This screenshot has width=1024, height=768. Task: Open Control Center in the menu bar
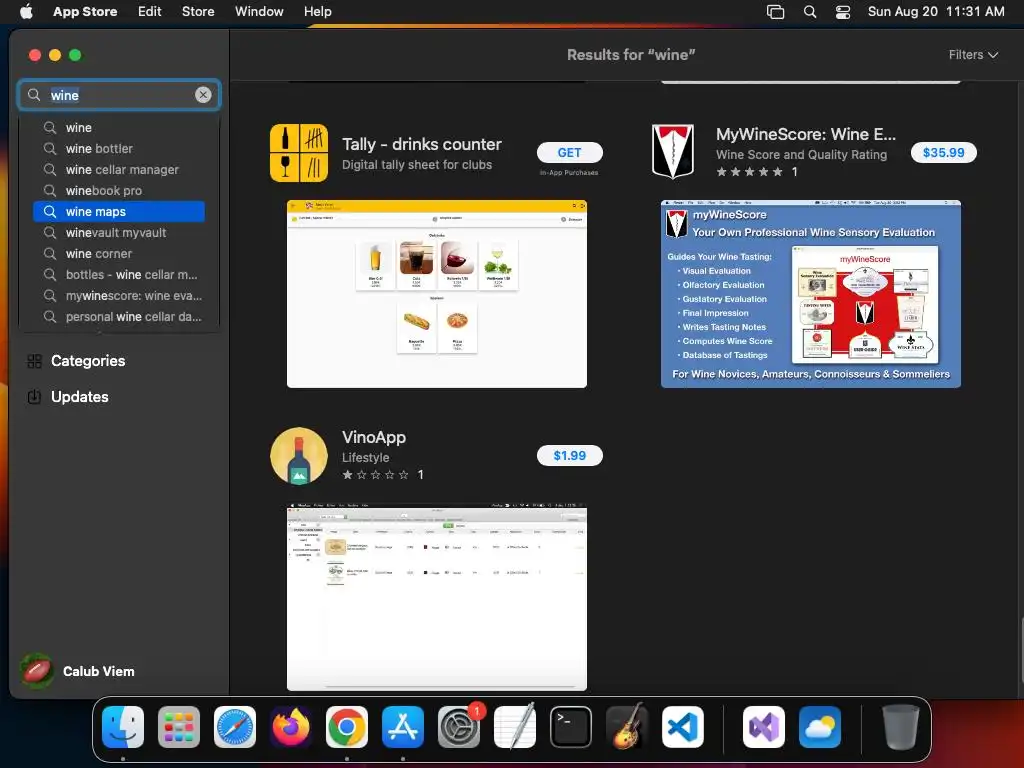point(843,12)
